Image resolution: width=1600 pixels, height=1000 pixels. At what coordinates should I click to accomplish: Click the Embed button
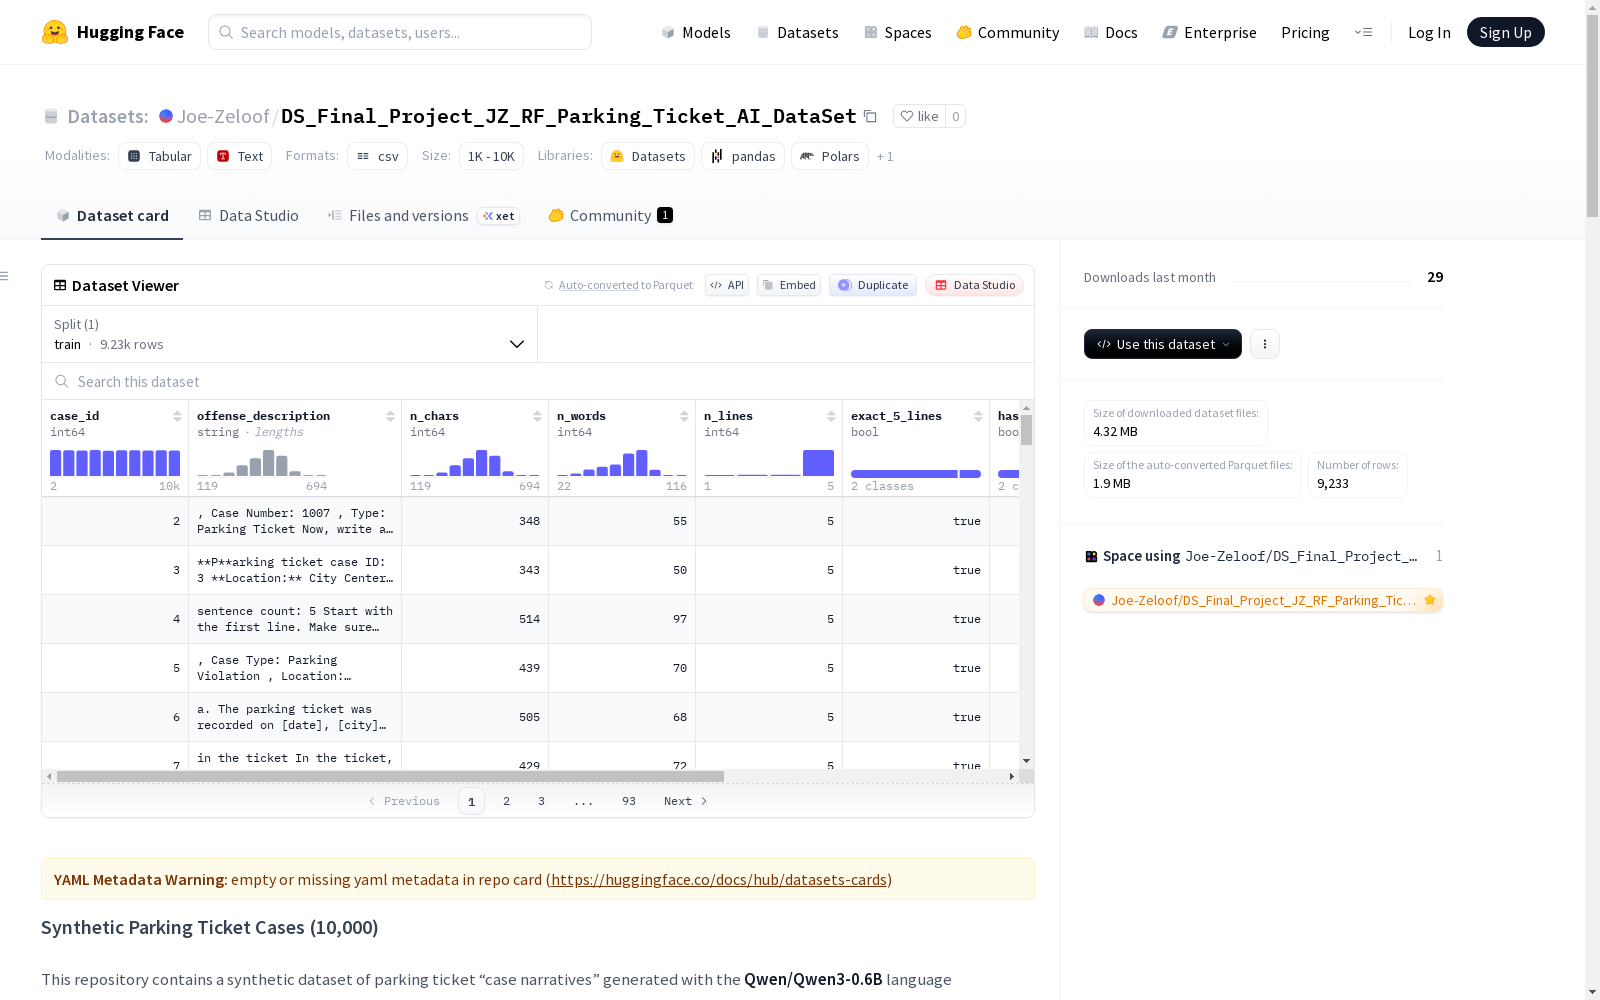point(789,285)
